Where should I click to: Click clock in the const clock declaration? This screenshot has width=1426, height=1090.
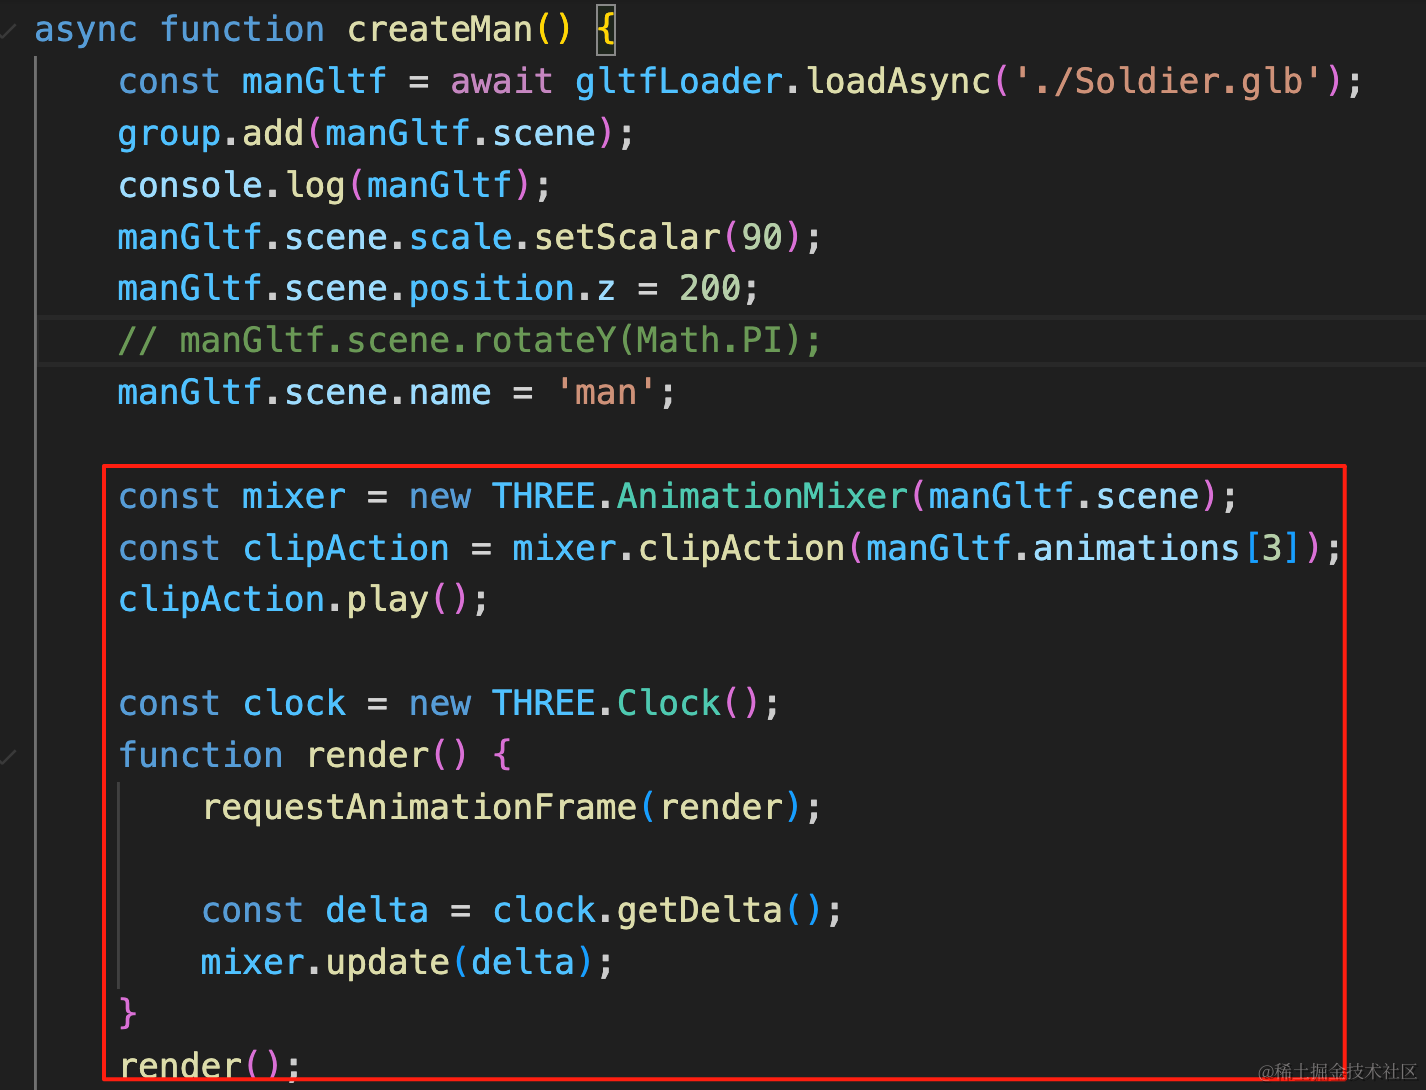[294, 703]
